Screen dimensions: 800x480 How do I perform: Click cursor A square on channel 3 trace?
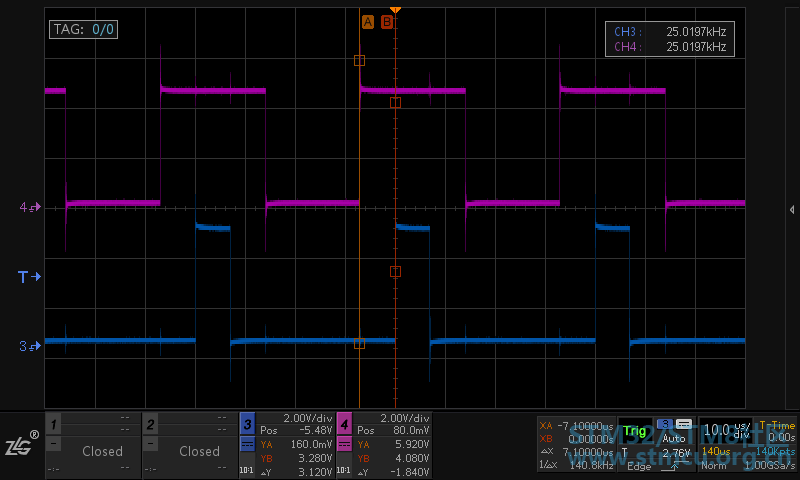coord(359,344)
